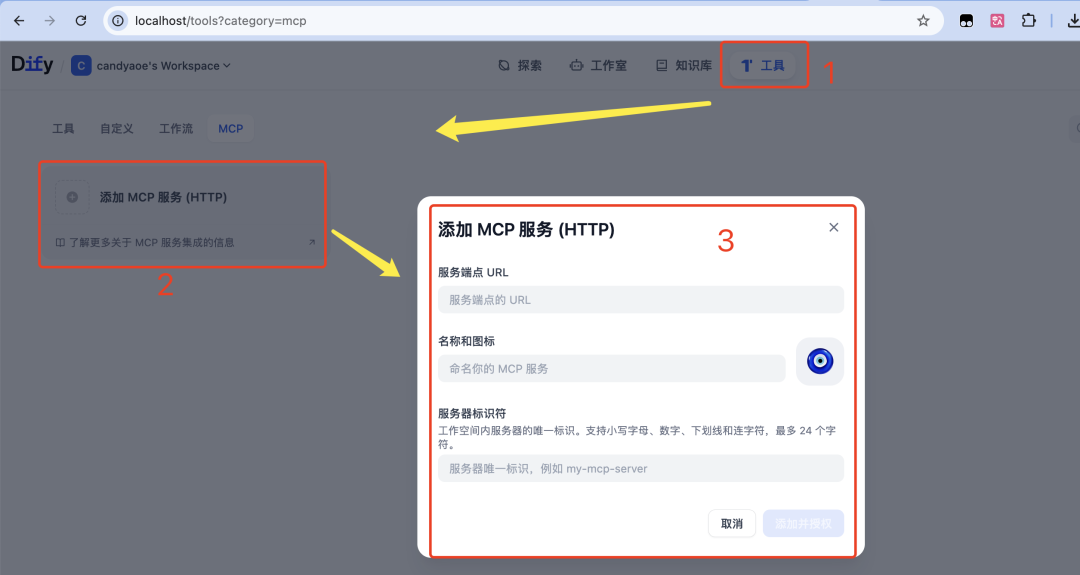Open the 知识库 navigation item
The image size is (1080, 575).
point(683,65)
